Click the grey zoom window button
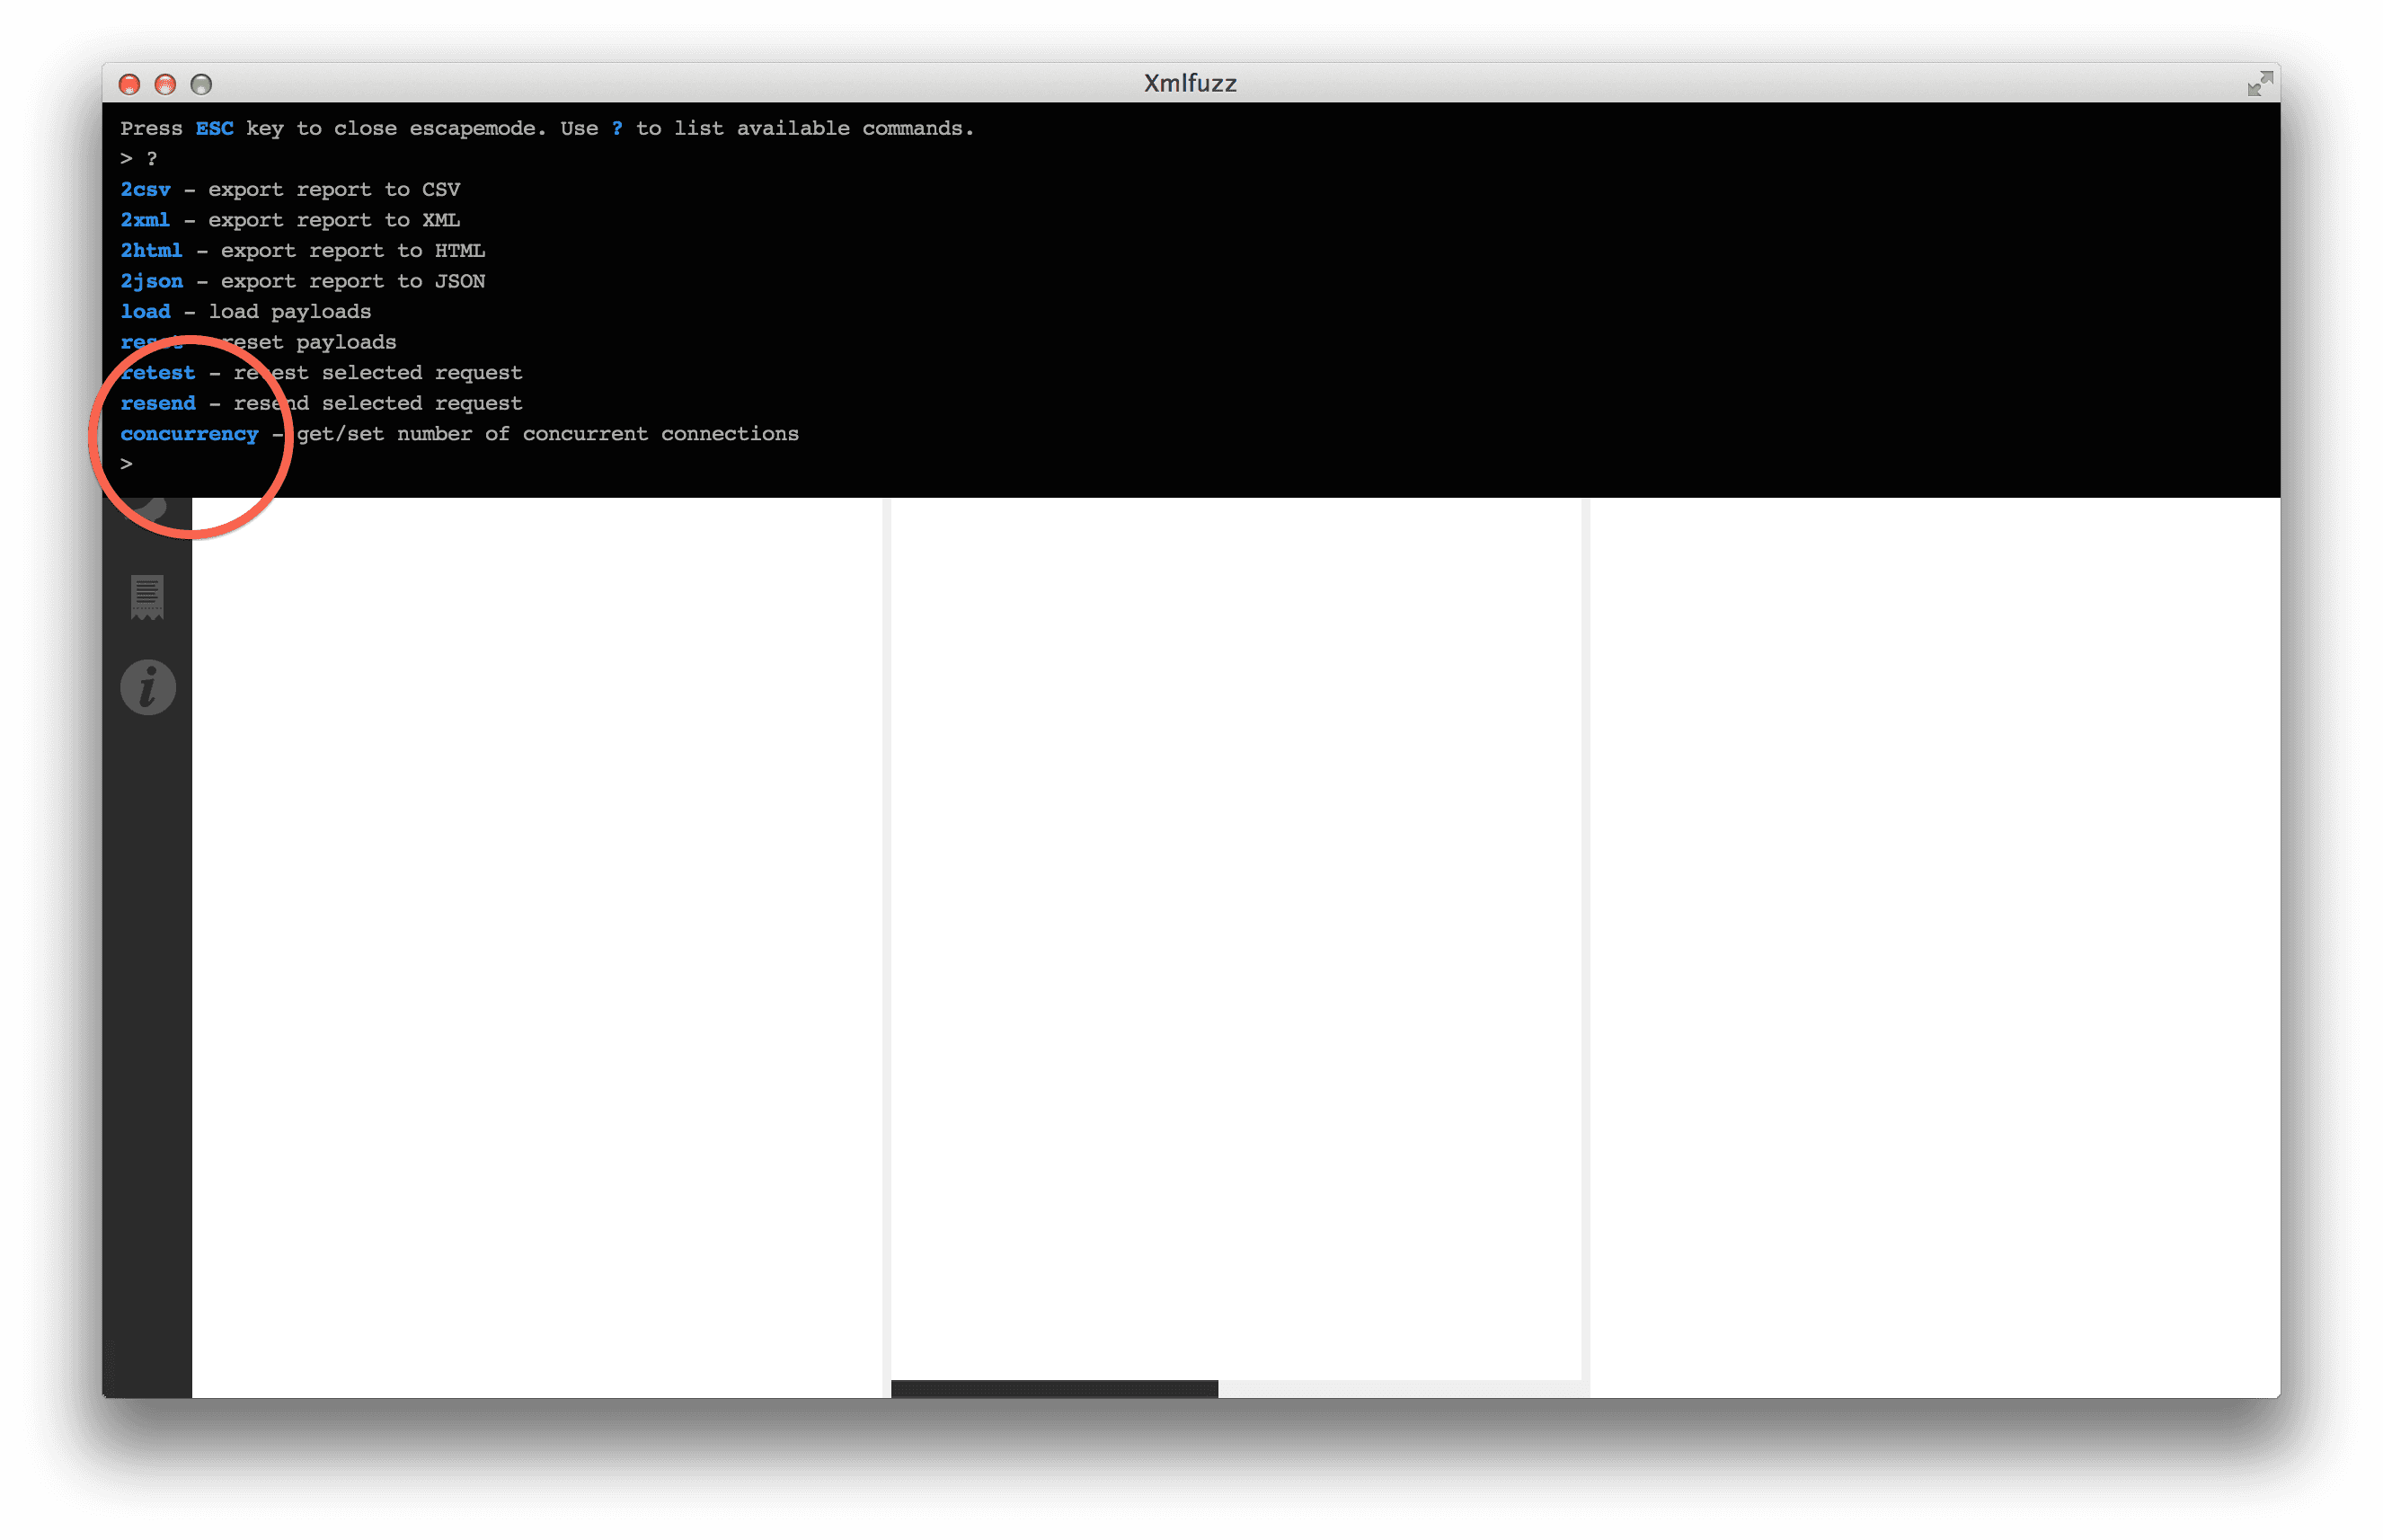The height and width of the screenshot is (1540, 2383). click(x=201, y=84)
